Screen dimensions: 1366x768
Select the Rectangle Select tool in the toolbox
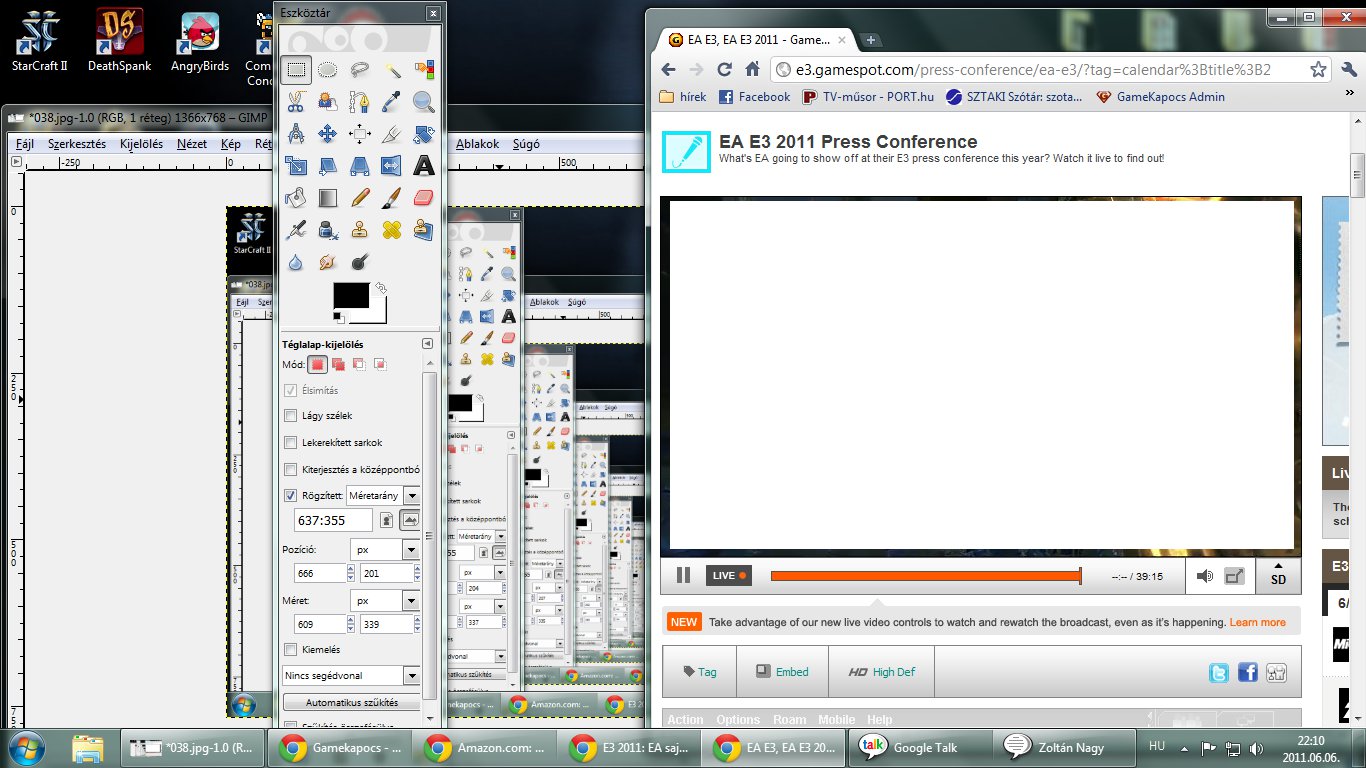[296, 70]
